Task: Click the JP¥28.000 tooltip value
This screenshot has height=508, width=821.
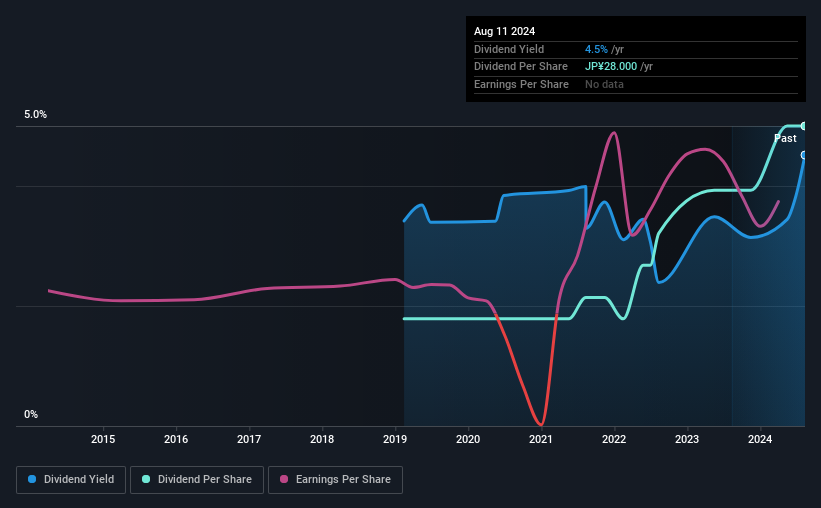Action: pyautogui.click(x=611, y=67)
